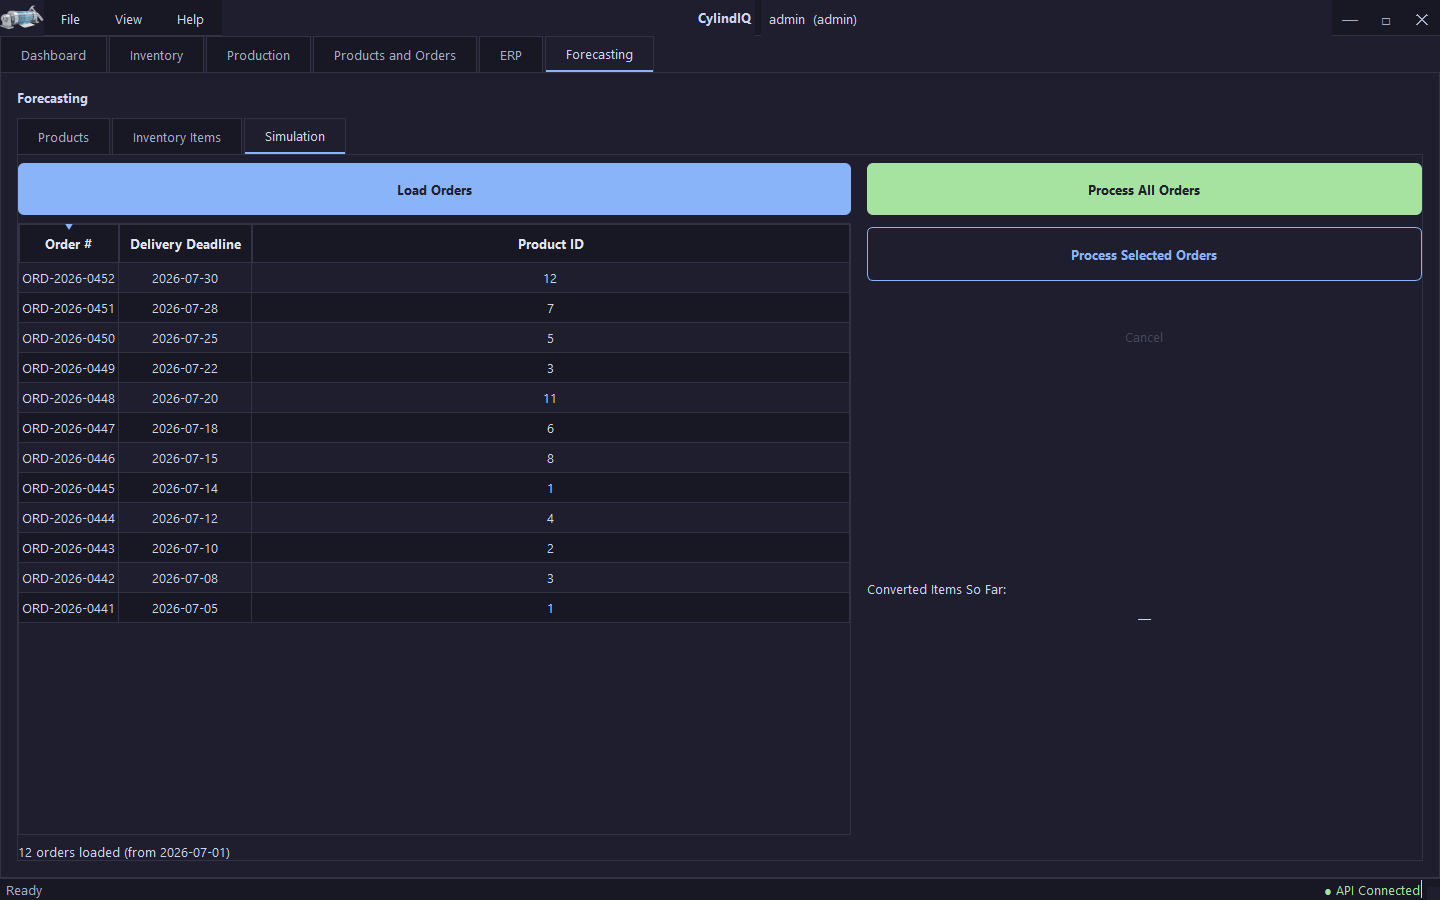Viewport: 1440px width, 900px height.
Task: Click the greyed Cancel button
Action: click(1144, 337)
